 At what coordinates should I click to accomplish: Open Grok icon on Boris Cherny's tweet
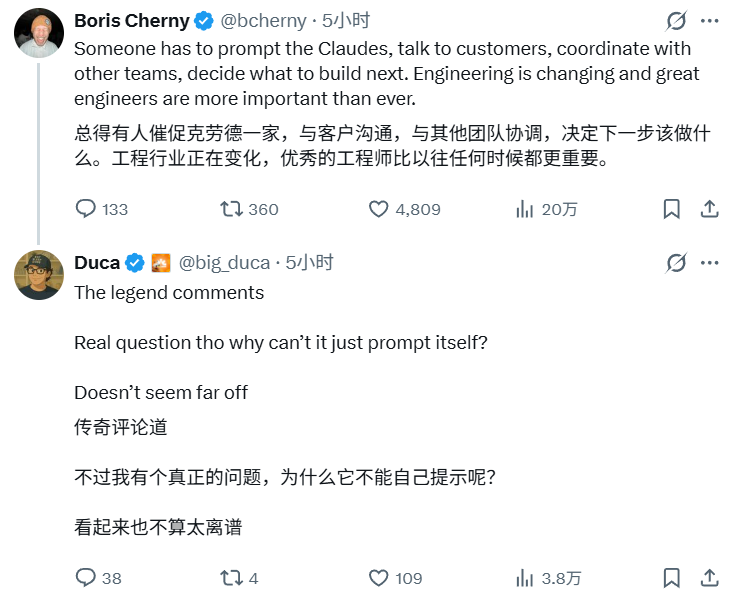pyautogui.click(x=676, y=21)
